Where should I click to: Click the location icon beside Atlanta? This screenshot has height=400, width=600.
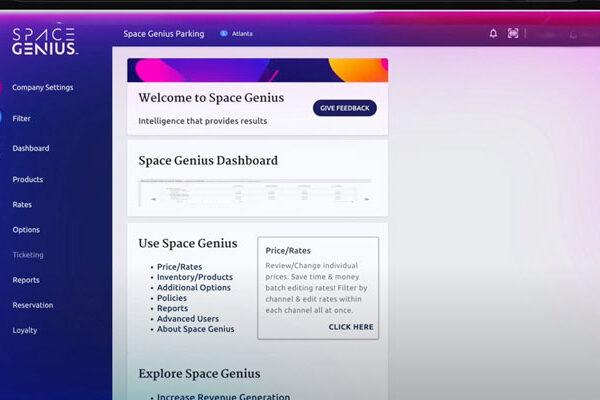[x=223, y=34]
